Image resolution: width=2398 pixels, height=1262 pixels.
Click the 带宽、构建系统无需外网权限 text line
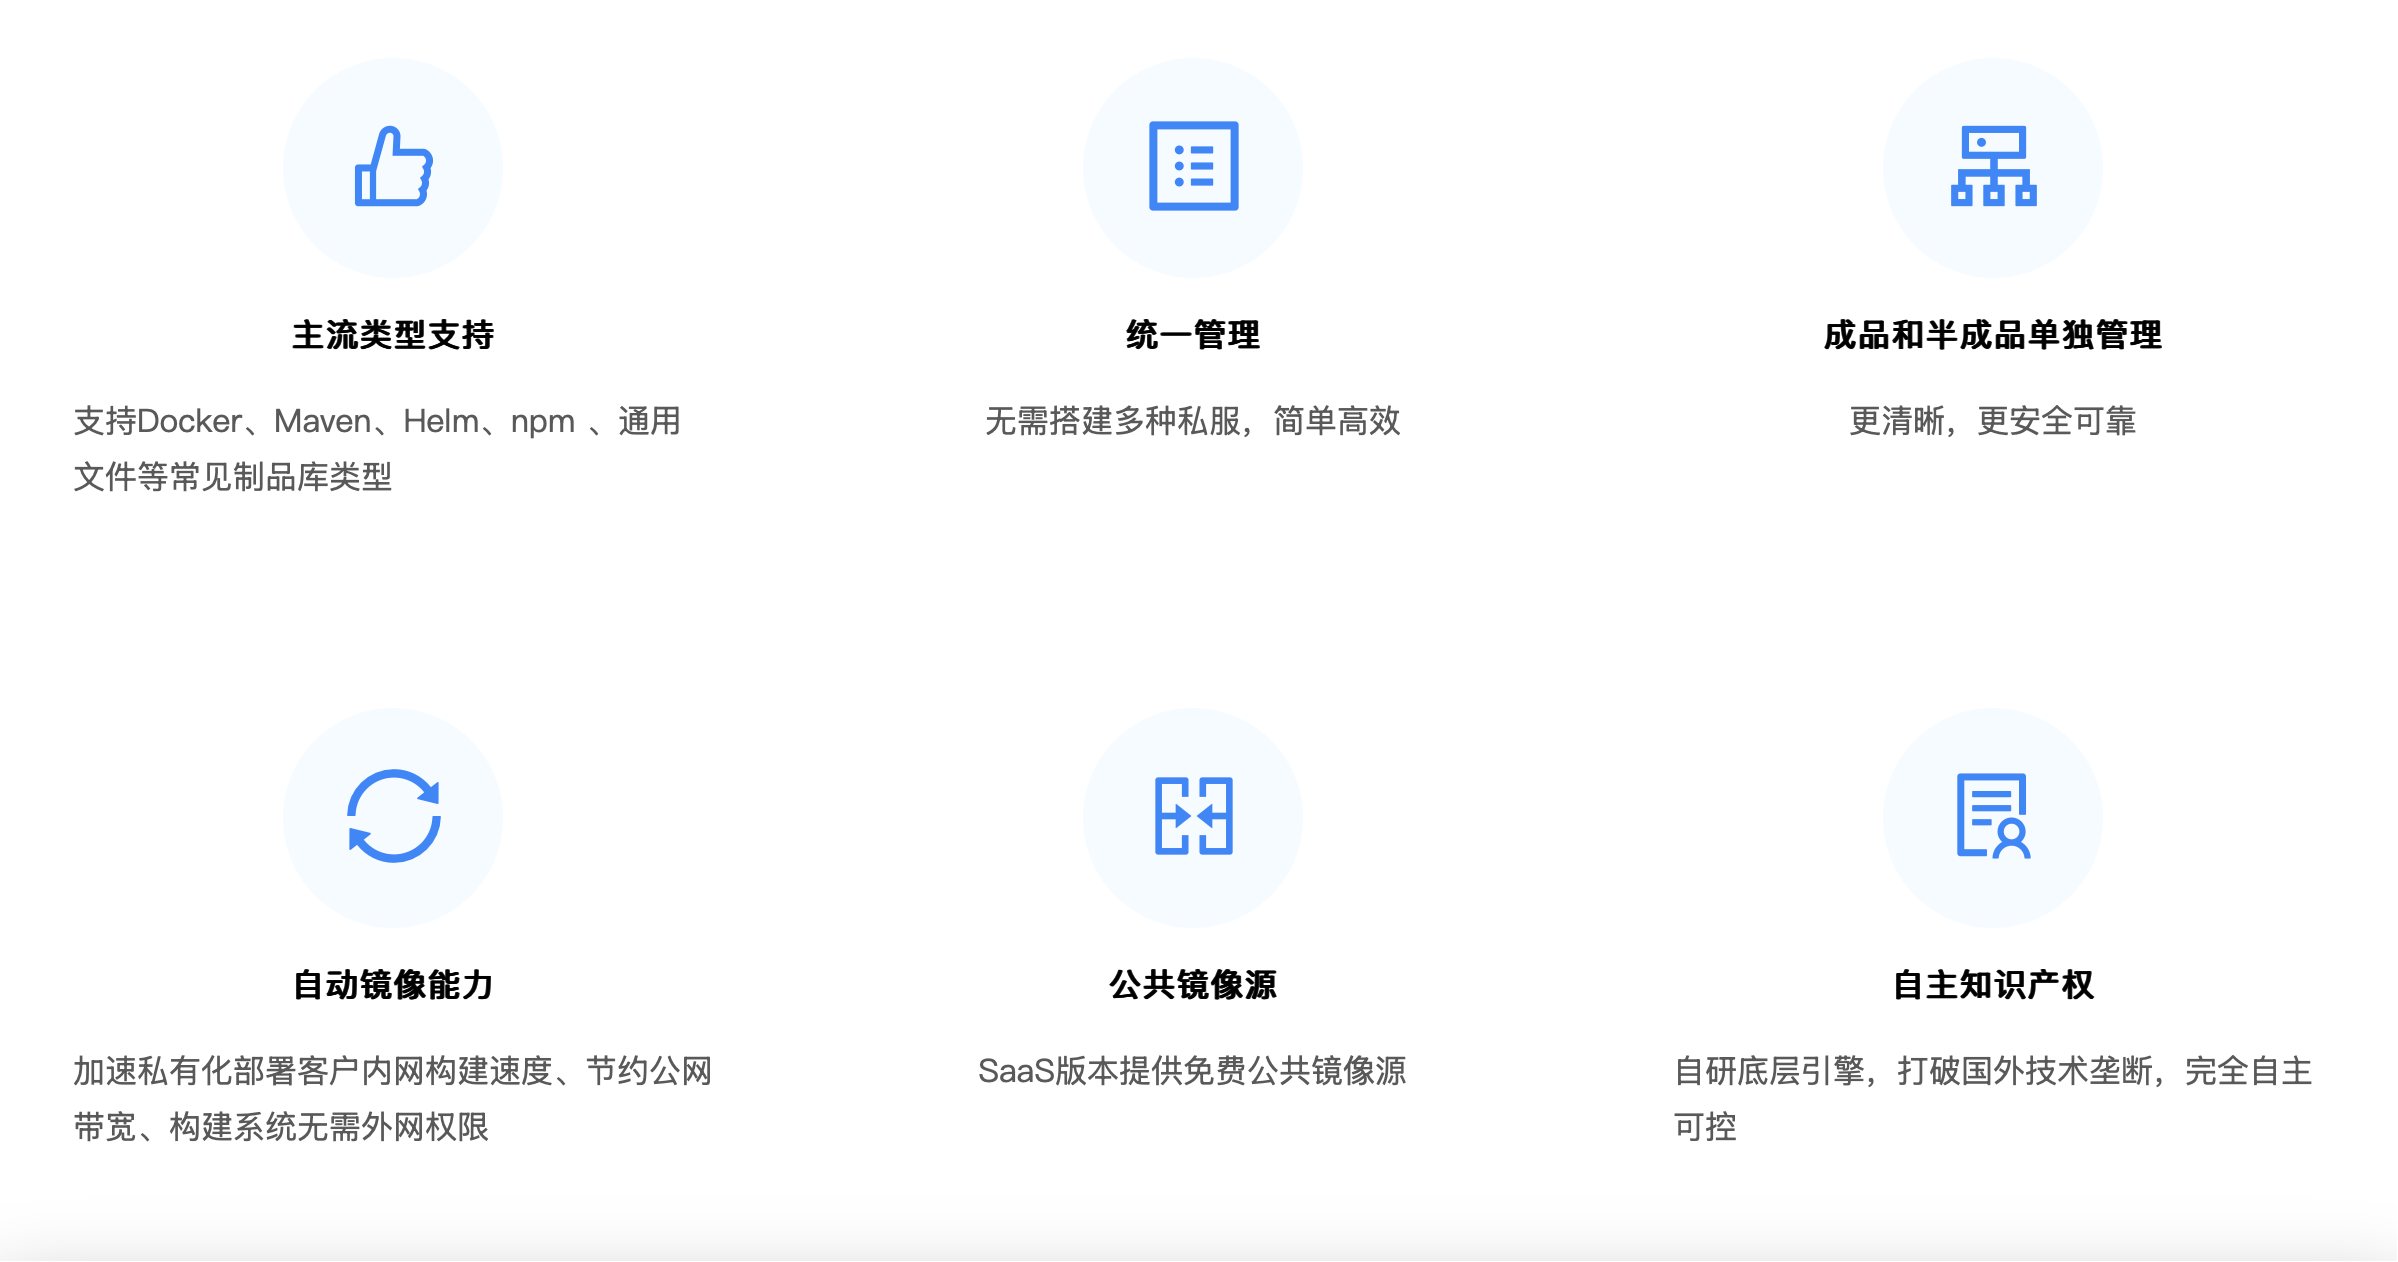pyautogui.click(x=281, y=1127)
